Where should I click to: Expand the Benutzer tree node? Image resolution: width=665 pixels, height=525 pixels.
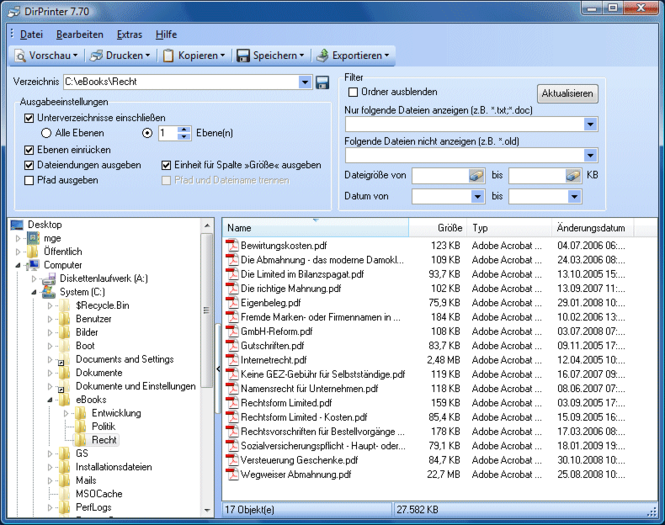click(x=50, y=319)
